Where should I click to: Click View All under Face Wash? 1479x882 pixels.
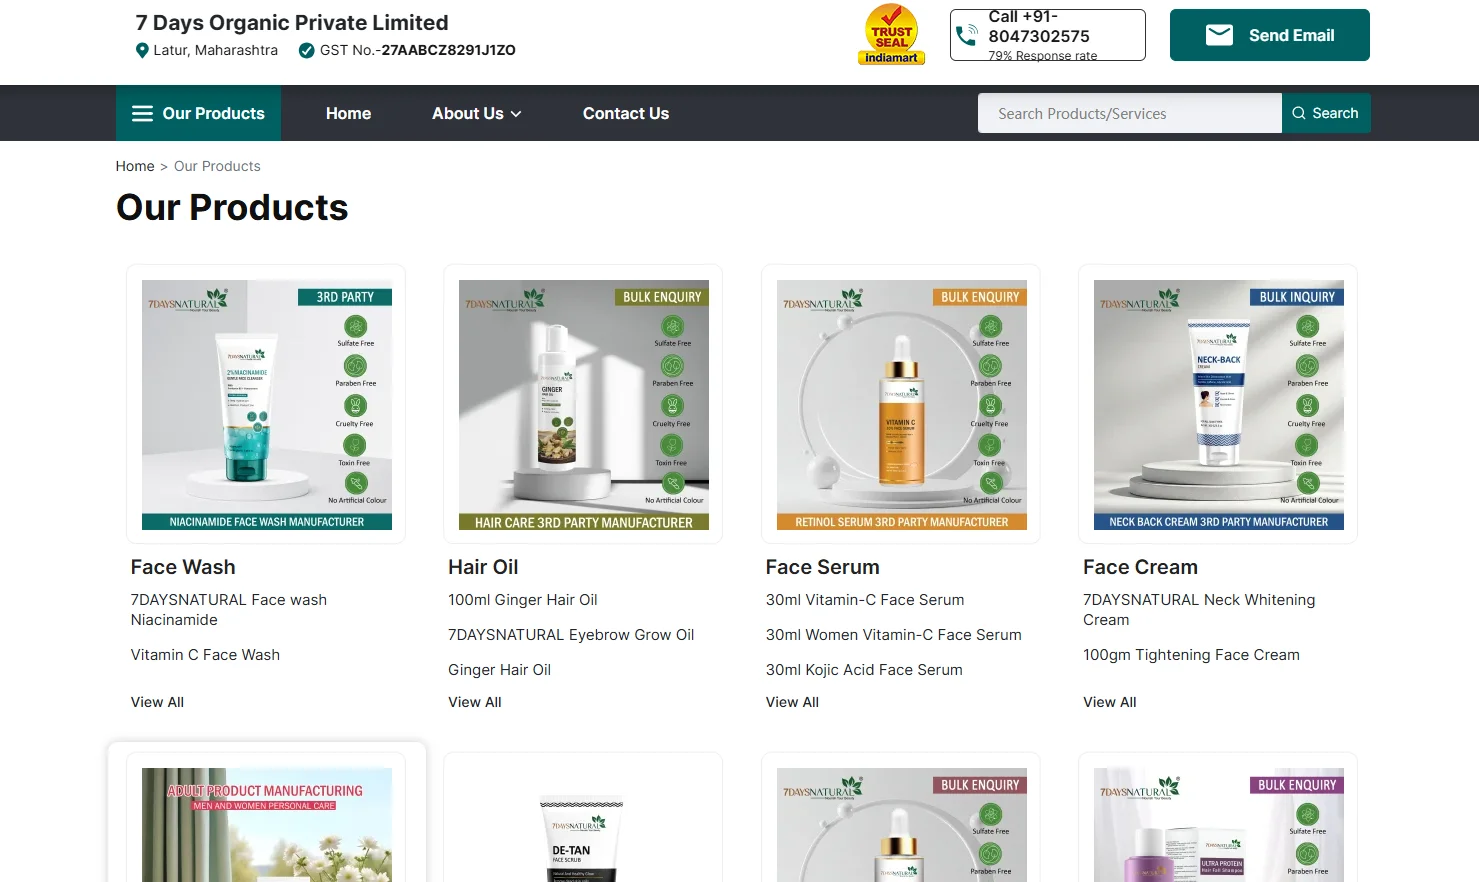tap(157, 702)
